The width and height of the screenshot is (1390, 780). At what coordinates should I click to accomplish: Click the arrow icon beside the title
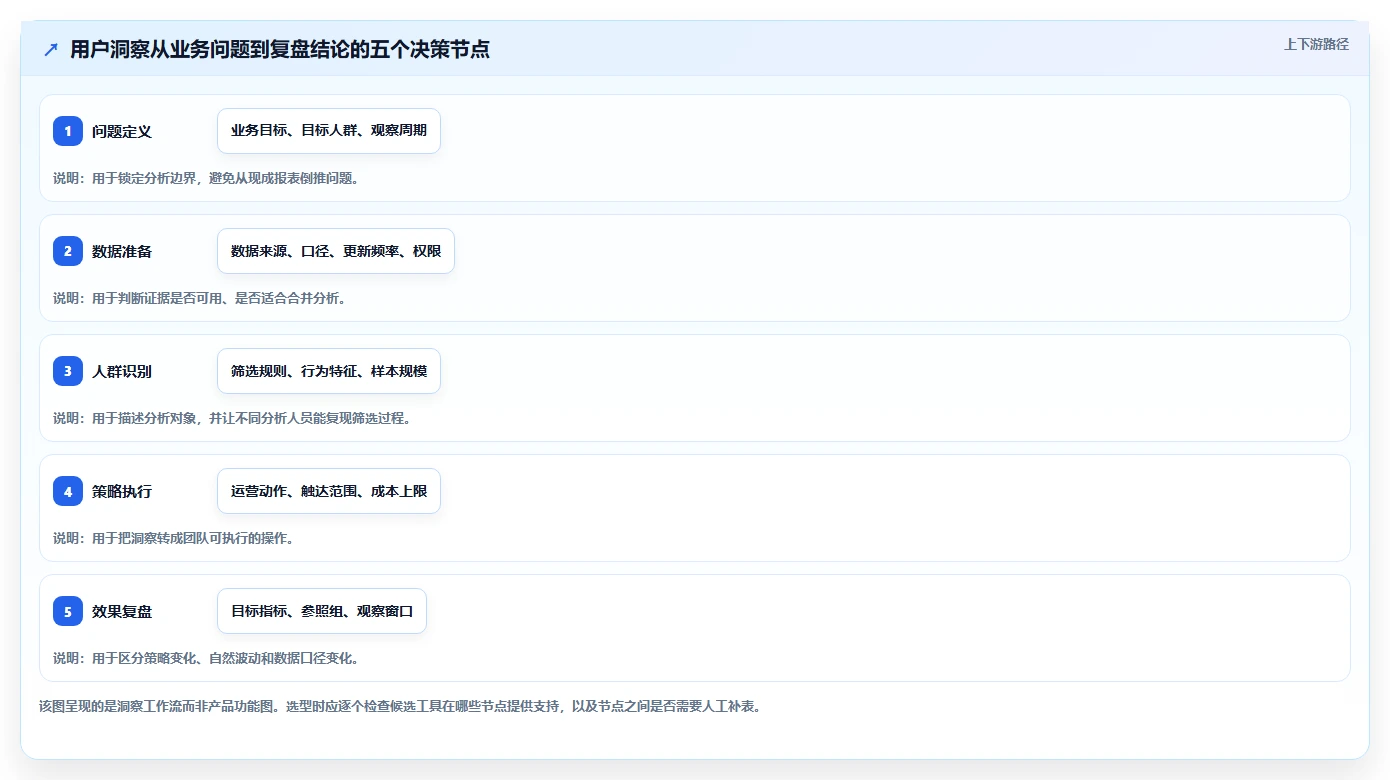pyautogui.click(x=51, y=50)
